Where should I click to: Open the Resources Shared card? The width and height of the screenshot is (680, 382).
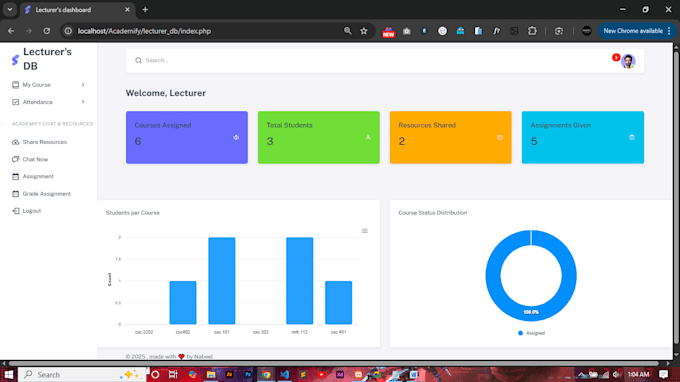pos(451,137)
